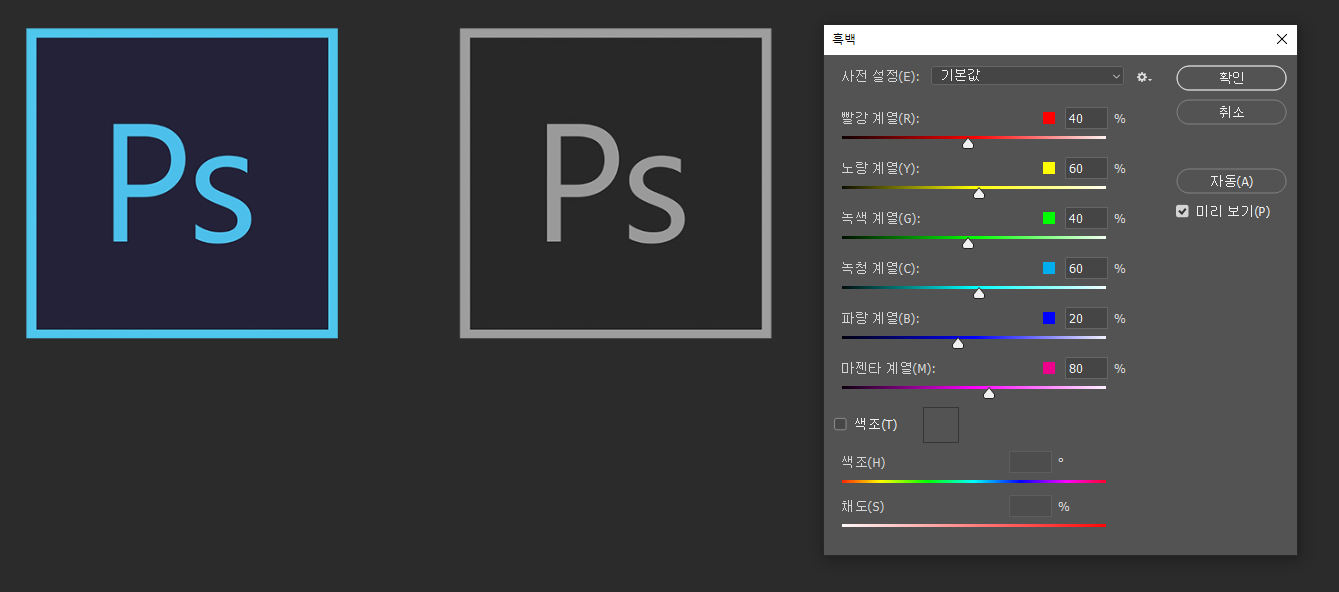1339x592 pixels.
Task: Click the red slider handle
Action: (968, 144)
